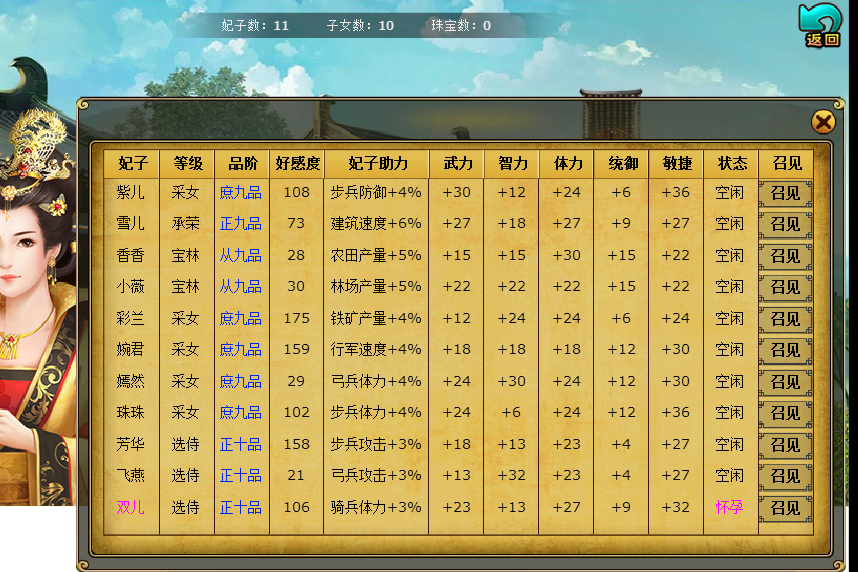Click the 敏捷 column header
Image resolution: width=858 pixels, height=572 pixels.
pyautogui.click(x=676, y=163)
